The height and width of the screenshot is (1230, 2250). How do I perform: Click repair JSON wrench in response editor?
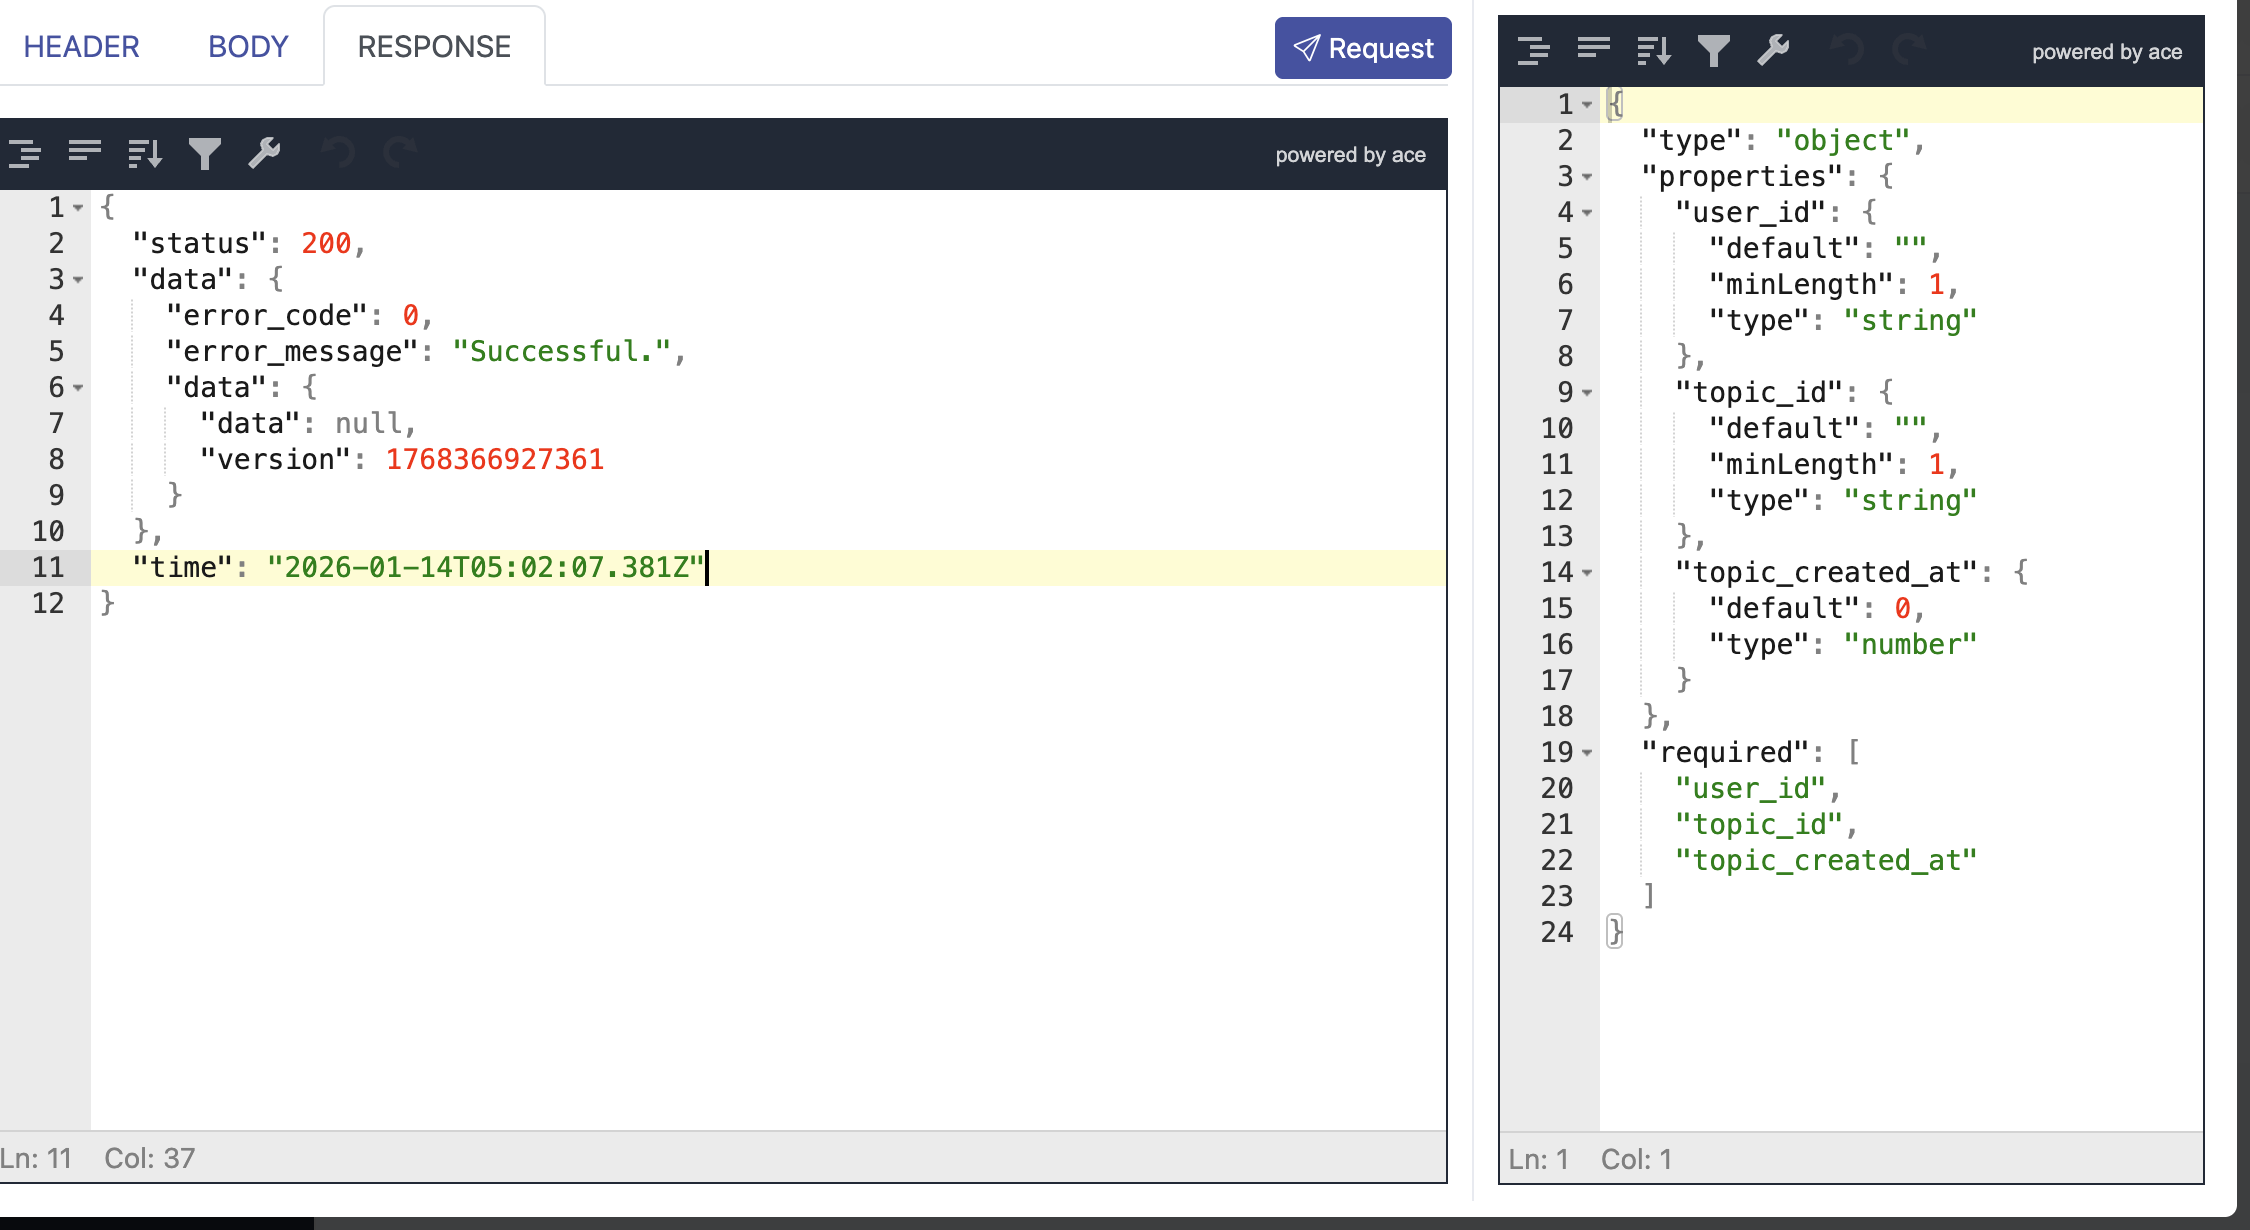pos(264,153)
